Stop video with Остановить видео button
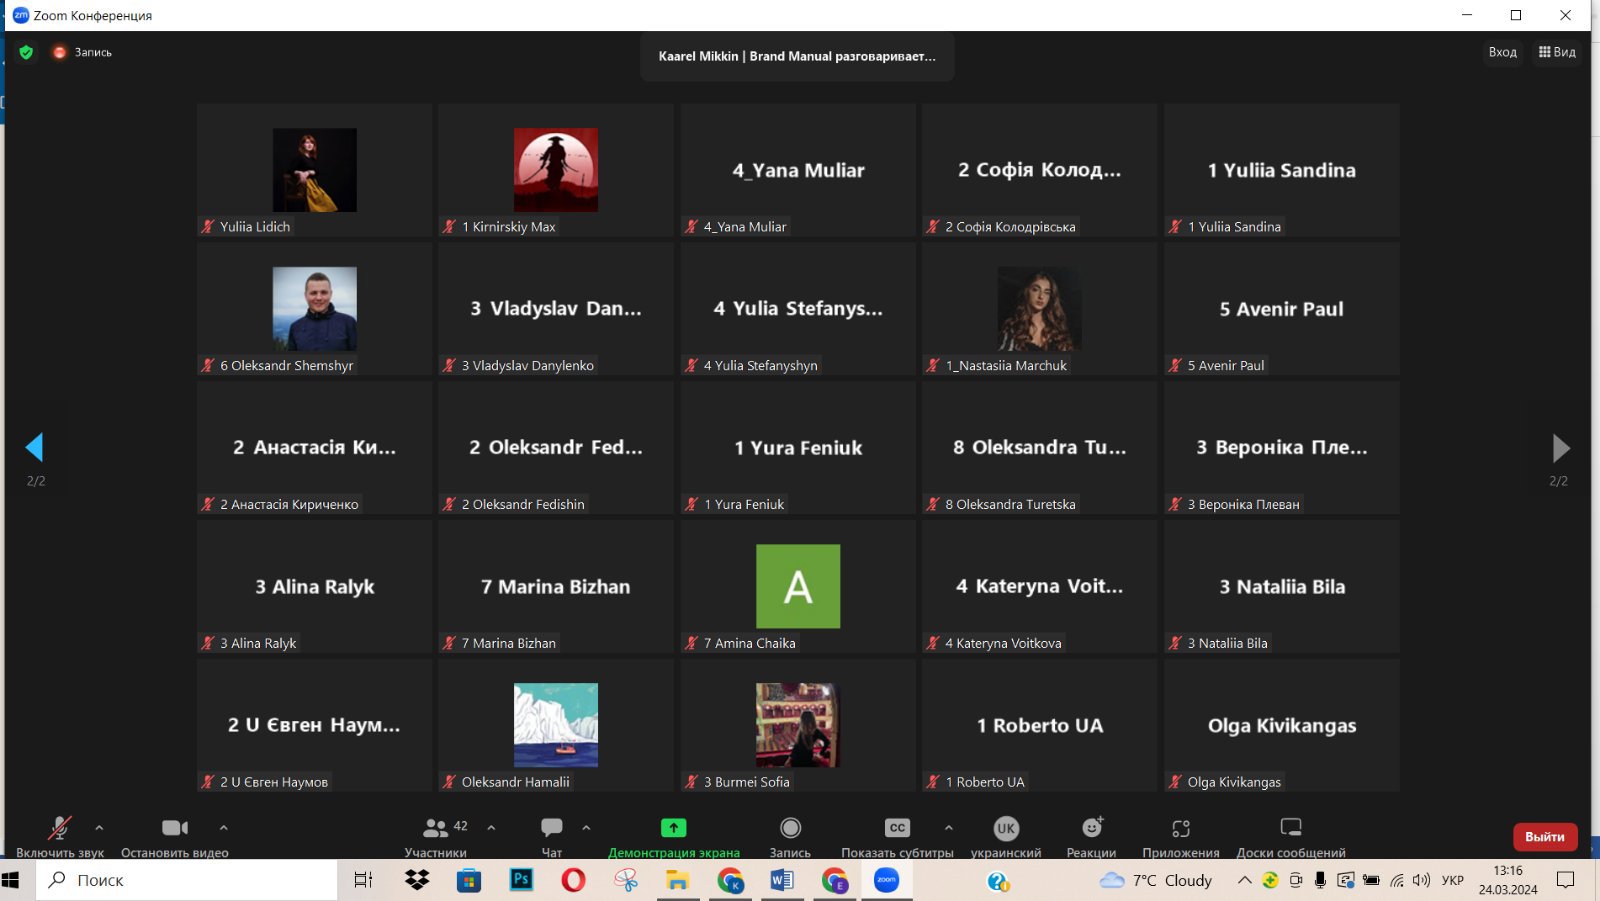Screen dimensions: 1600x901 click(x=175, y=836)
